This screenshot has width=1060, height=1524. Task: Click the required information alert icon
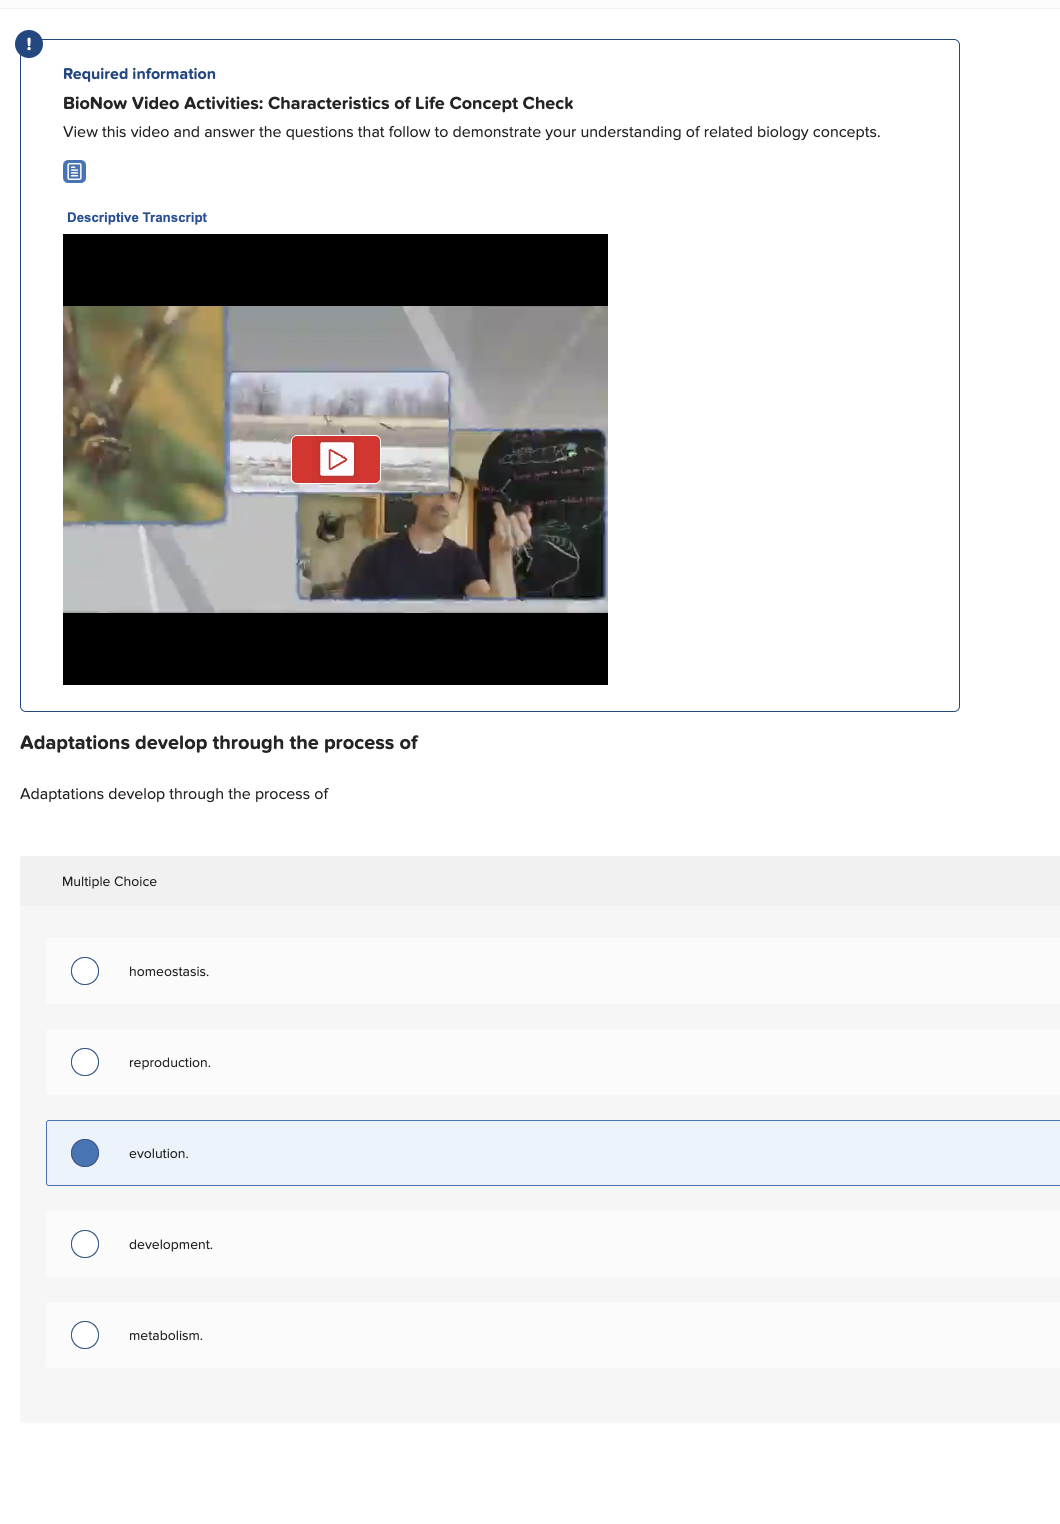click(29, 44)
